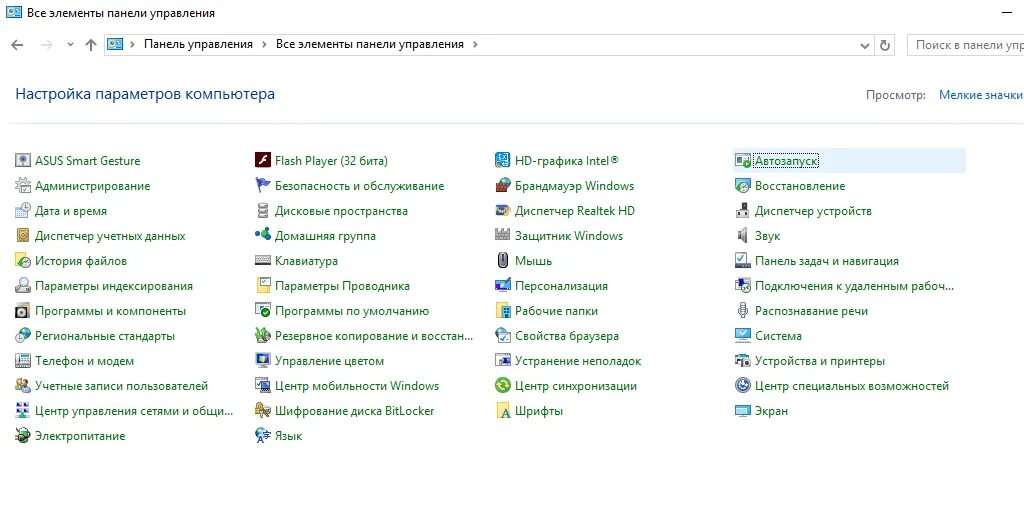Image resolution: width=1024 pixels, height=508 pixels.
Task: Open Диспетчер Realtek HD icon
Action: tap(502, 211)
